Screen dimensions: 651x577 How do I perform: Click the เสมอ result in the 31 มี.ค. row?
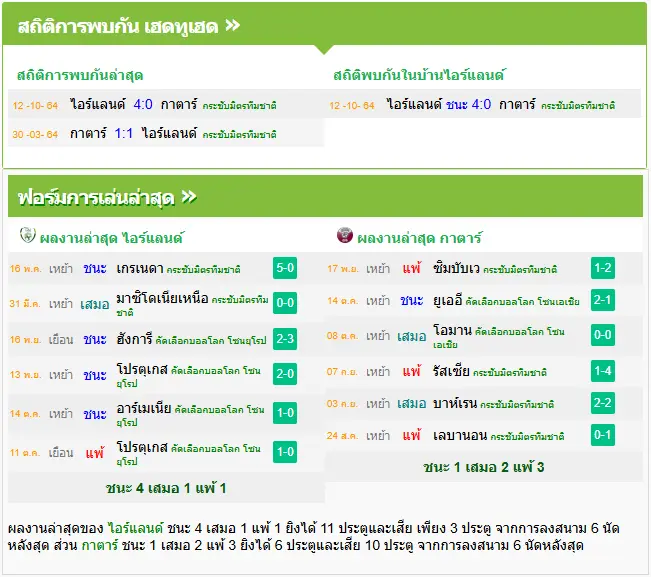[x=95, y=304]
